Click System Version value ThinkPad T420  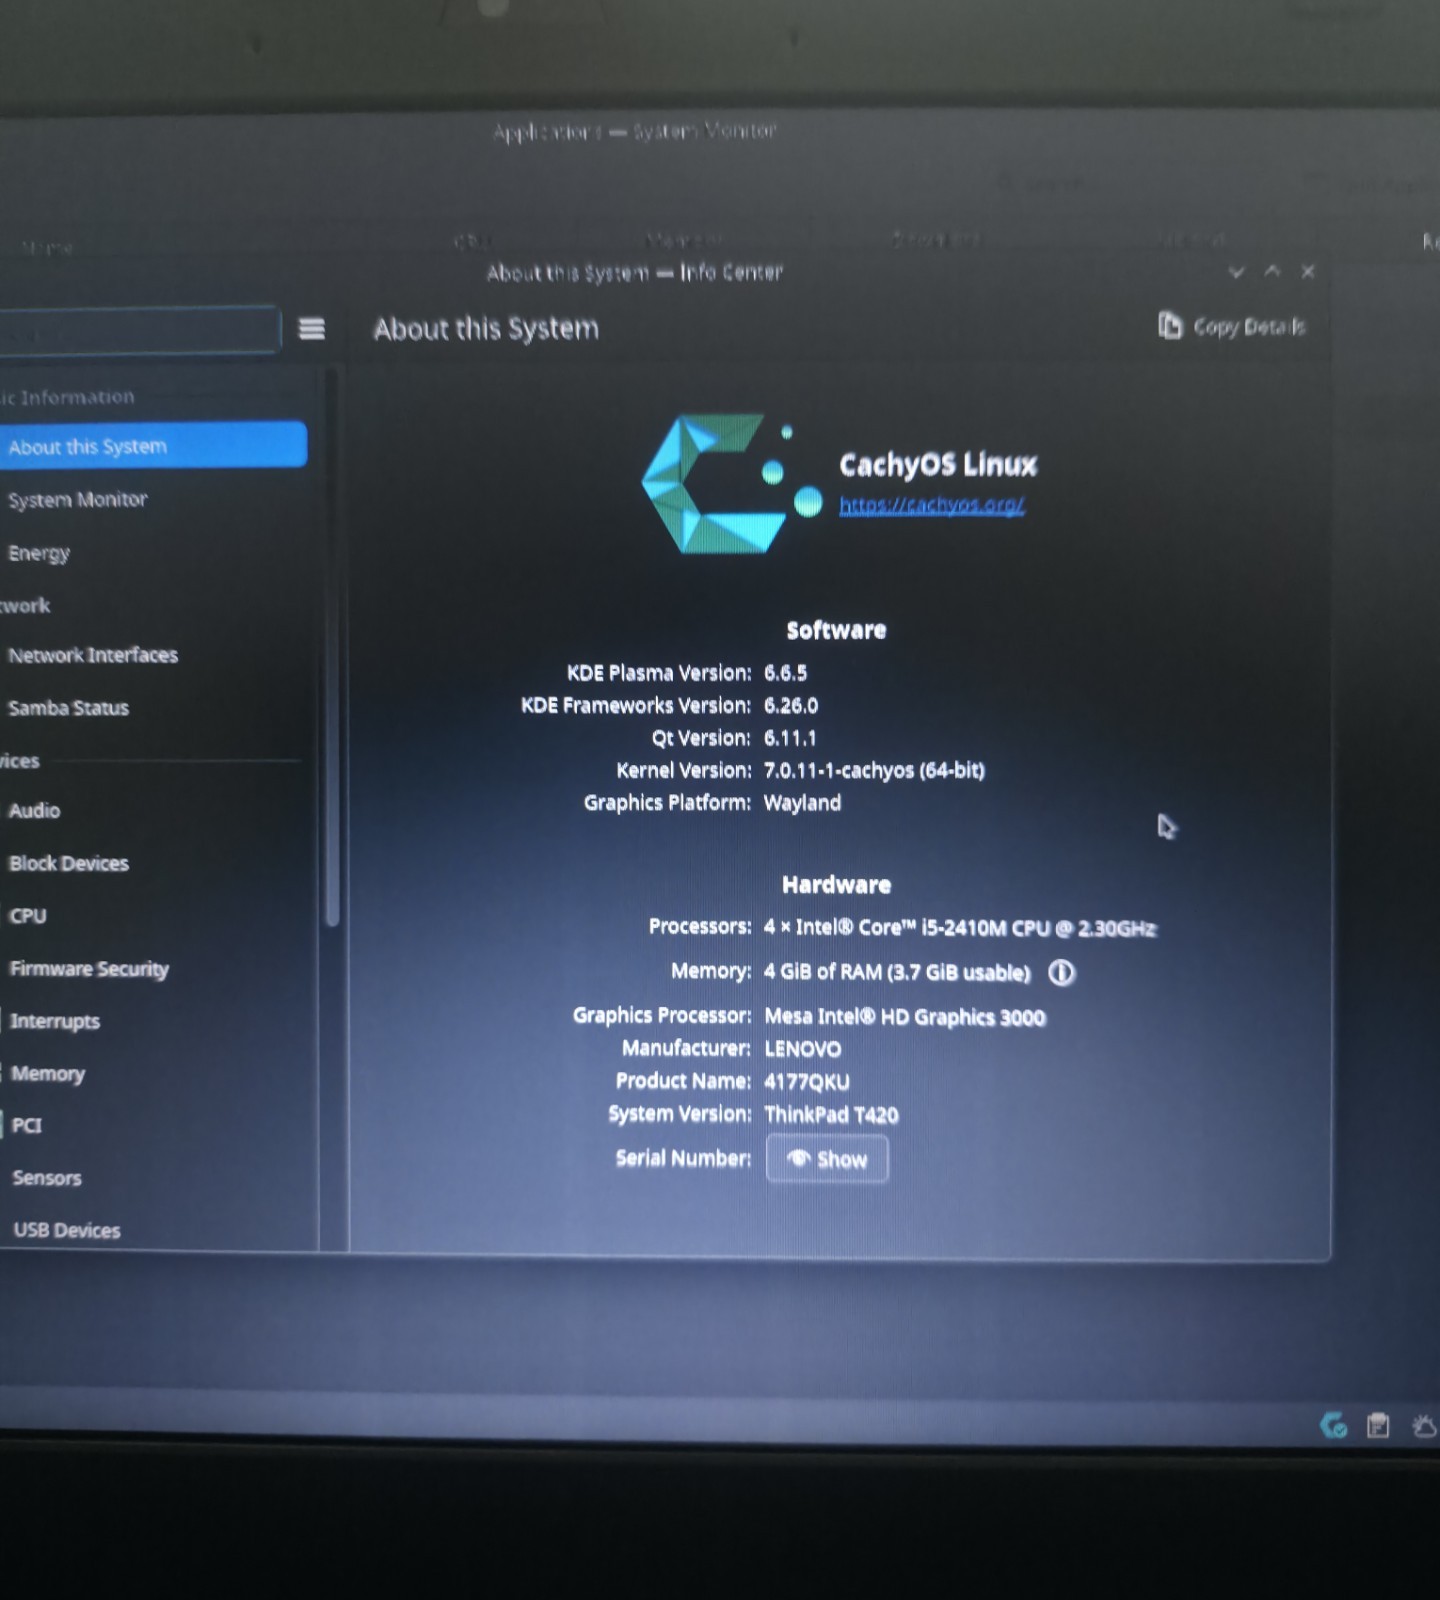pyautogui.click(x=831, y=1115)
